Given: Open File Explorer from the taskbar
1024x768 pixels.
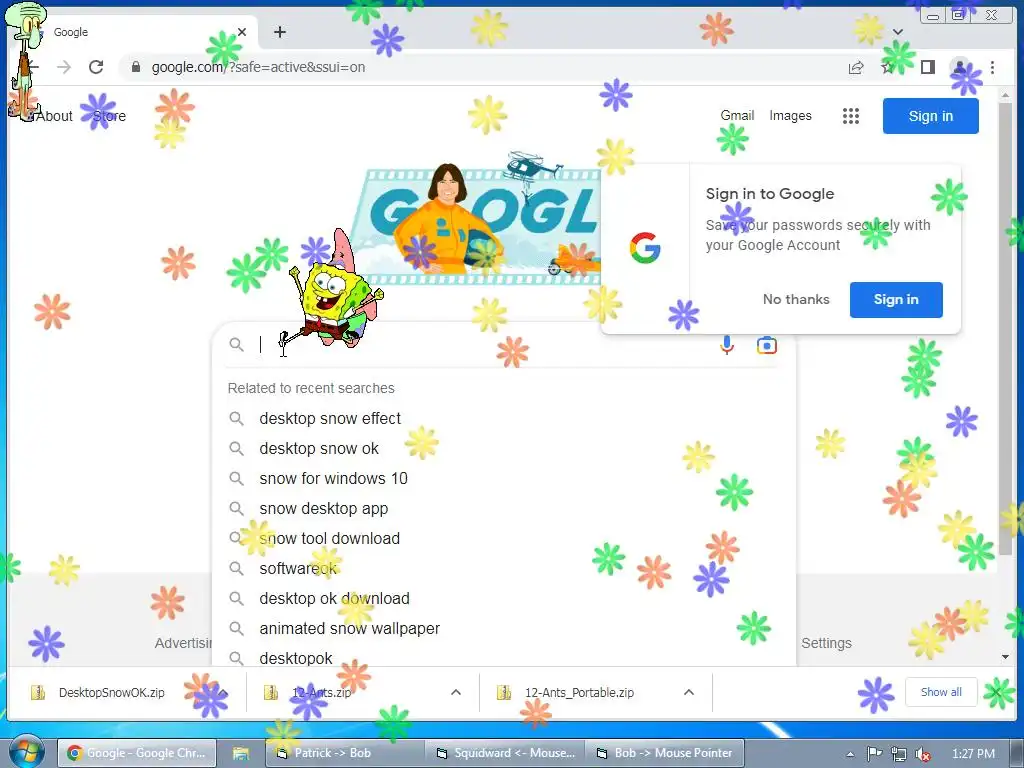Looking at the screenshot, I should (241, 754).
